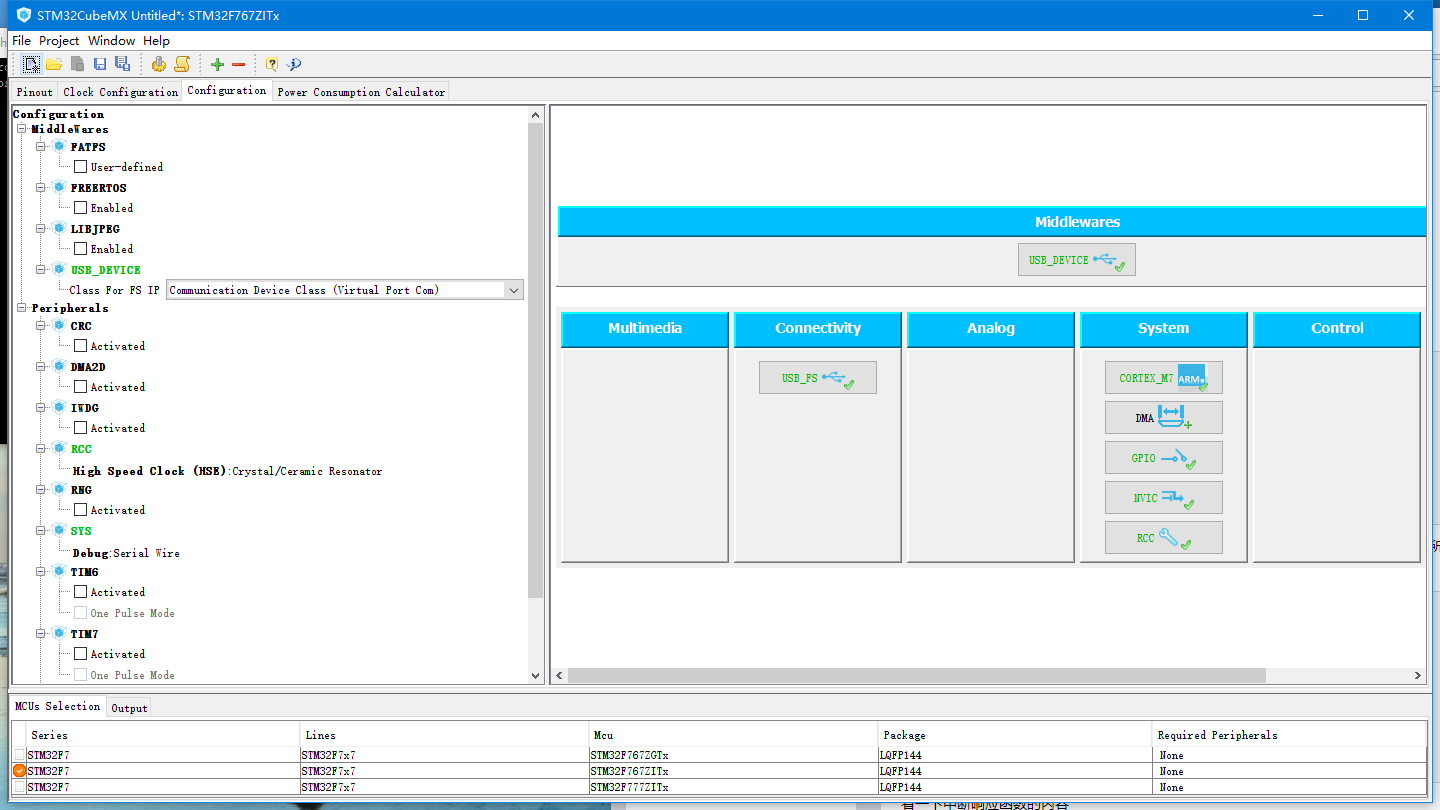Enable the FREERTOS checkbox
Viewport: 1440px width, 810px height.
[81, 208]
